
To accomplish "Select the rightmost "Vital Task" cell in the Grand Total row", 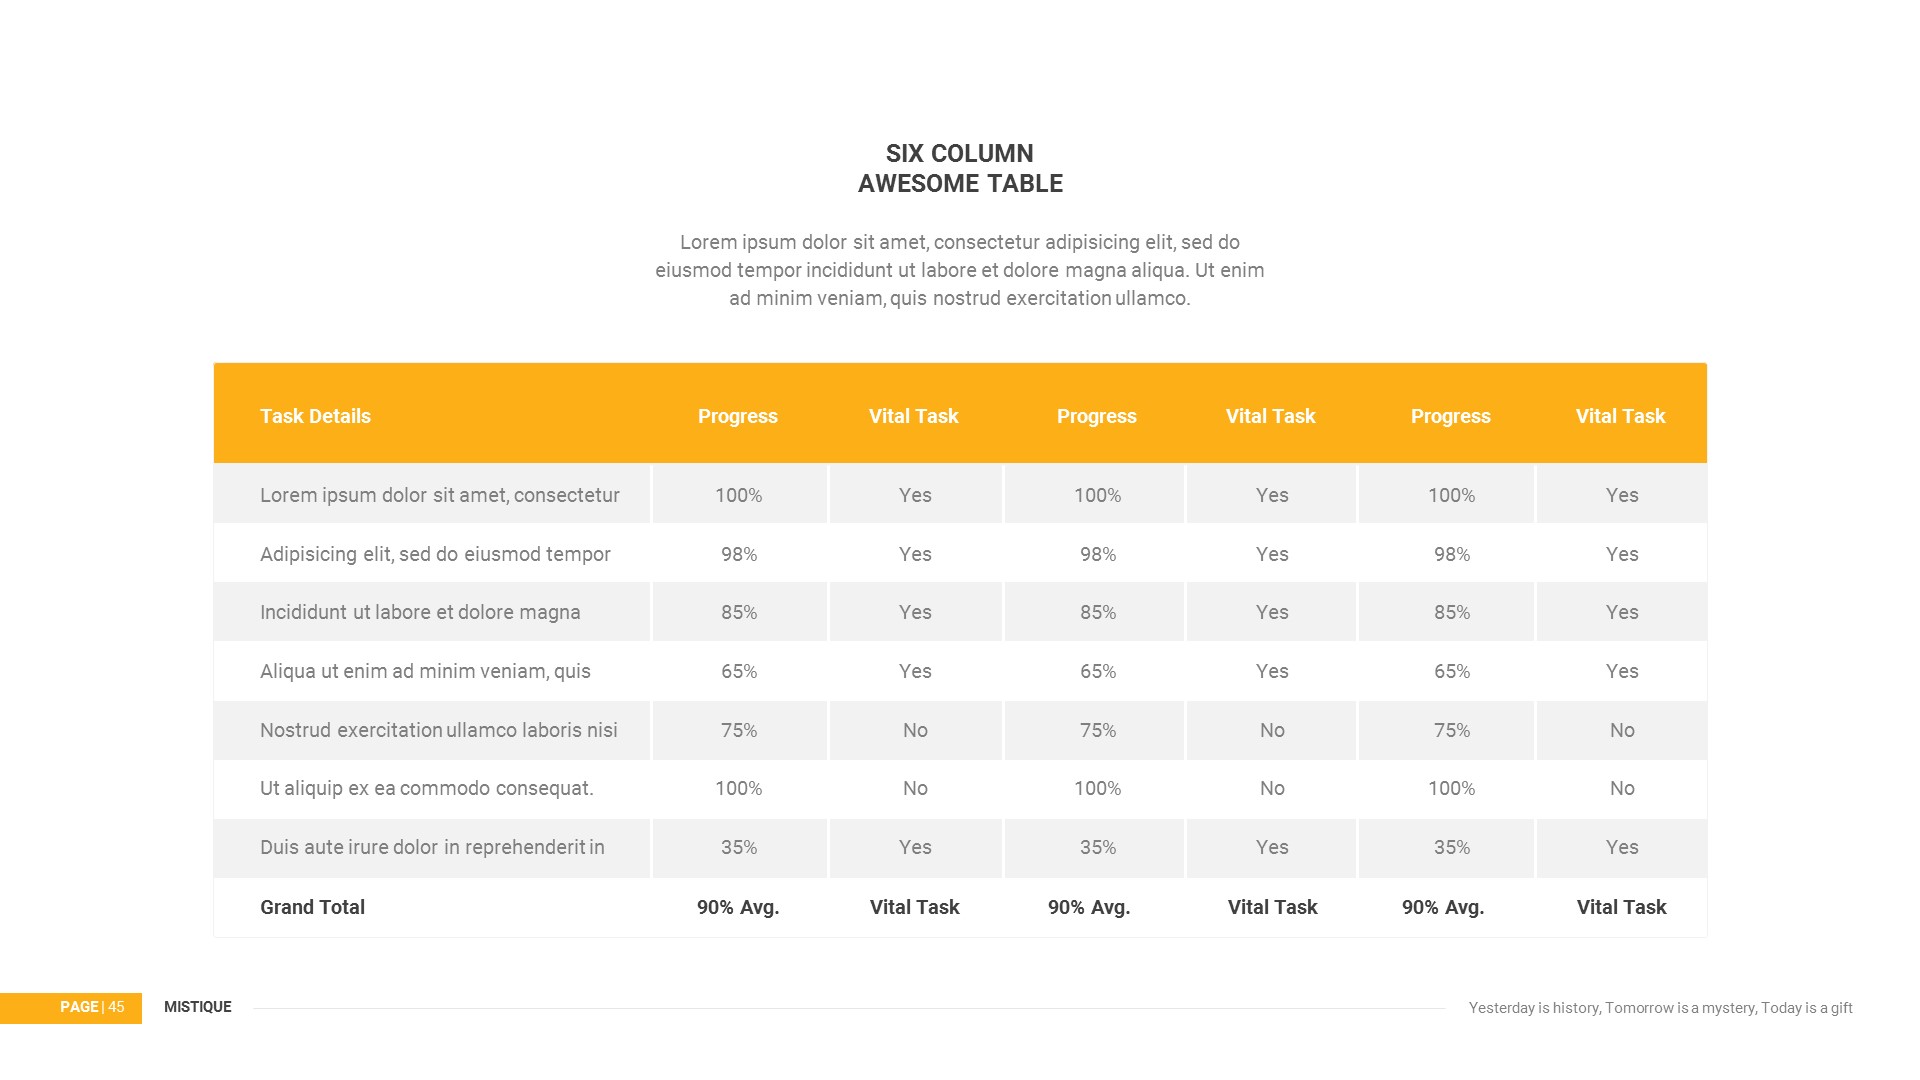I will pyautogui.click(x=1621, y=907).
